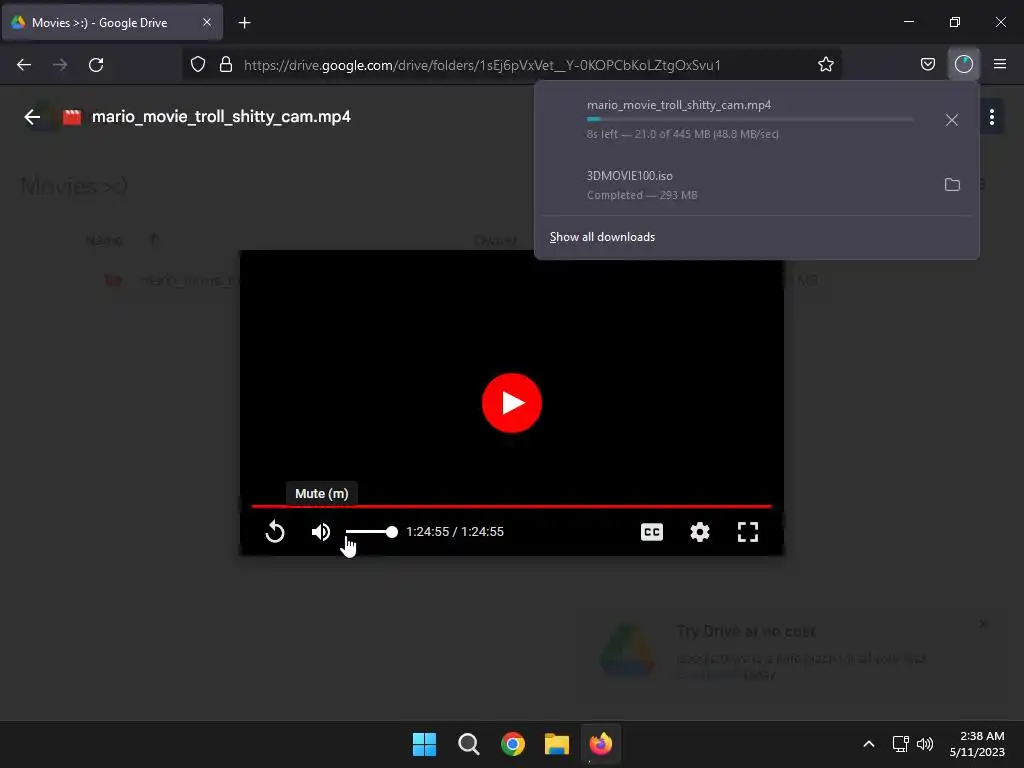Image resolution: width=1024 pixels, height=768 pixels.
Task: Click the Save to Pocket icon
Action: click(927, 64)
